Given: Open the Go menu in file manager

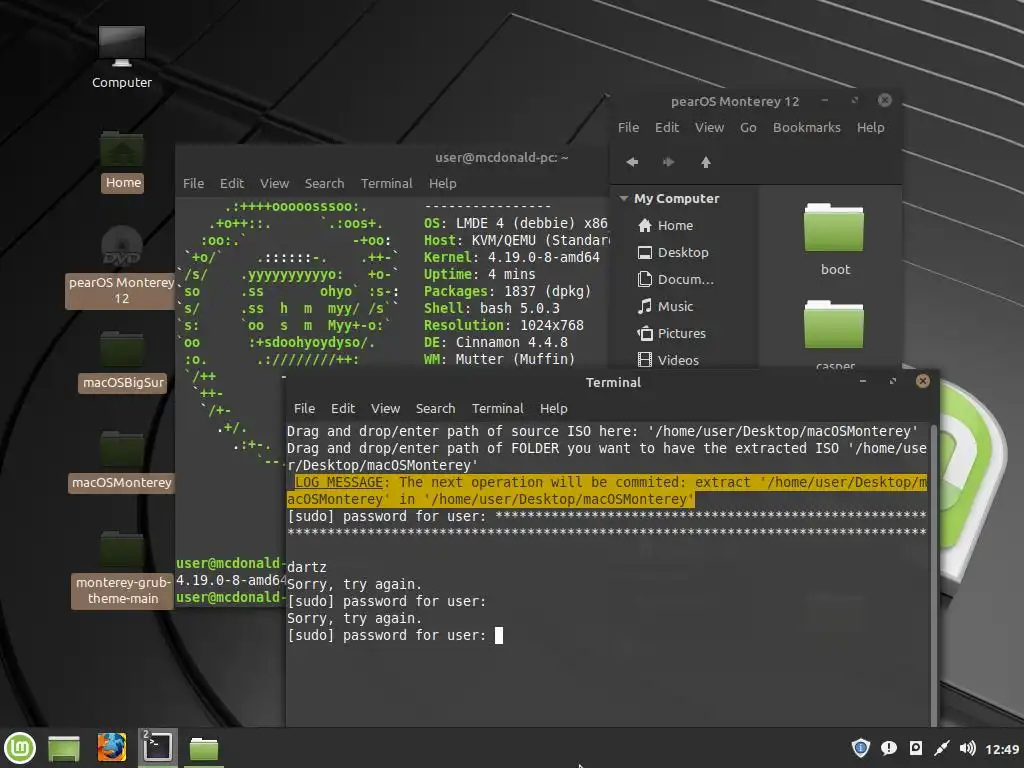Looking at the screenshot, I should [x=748, y=127].
